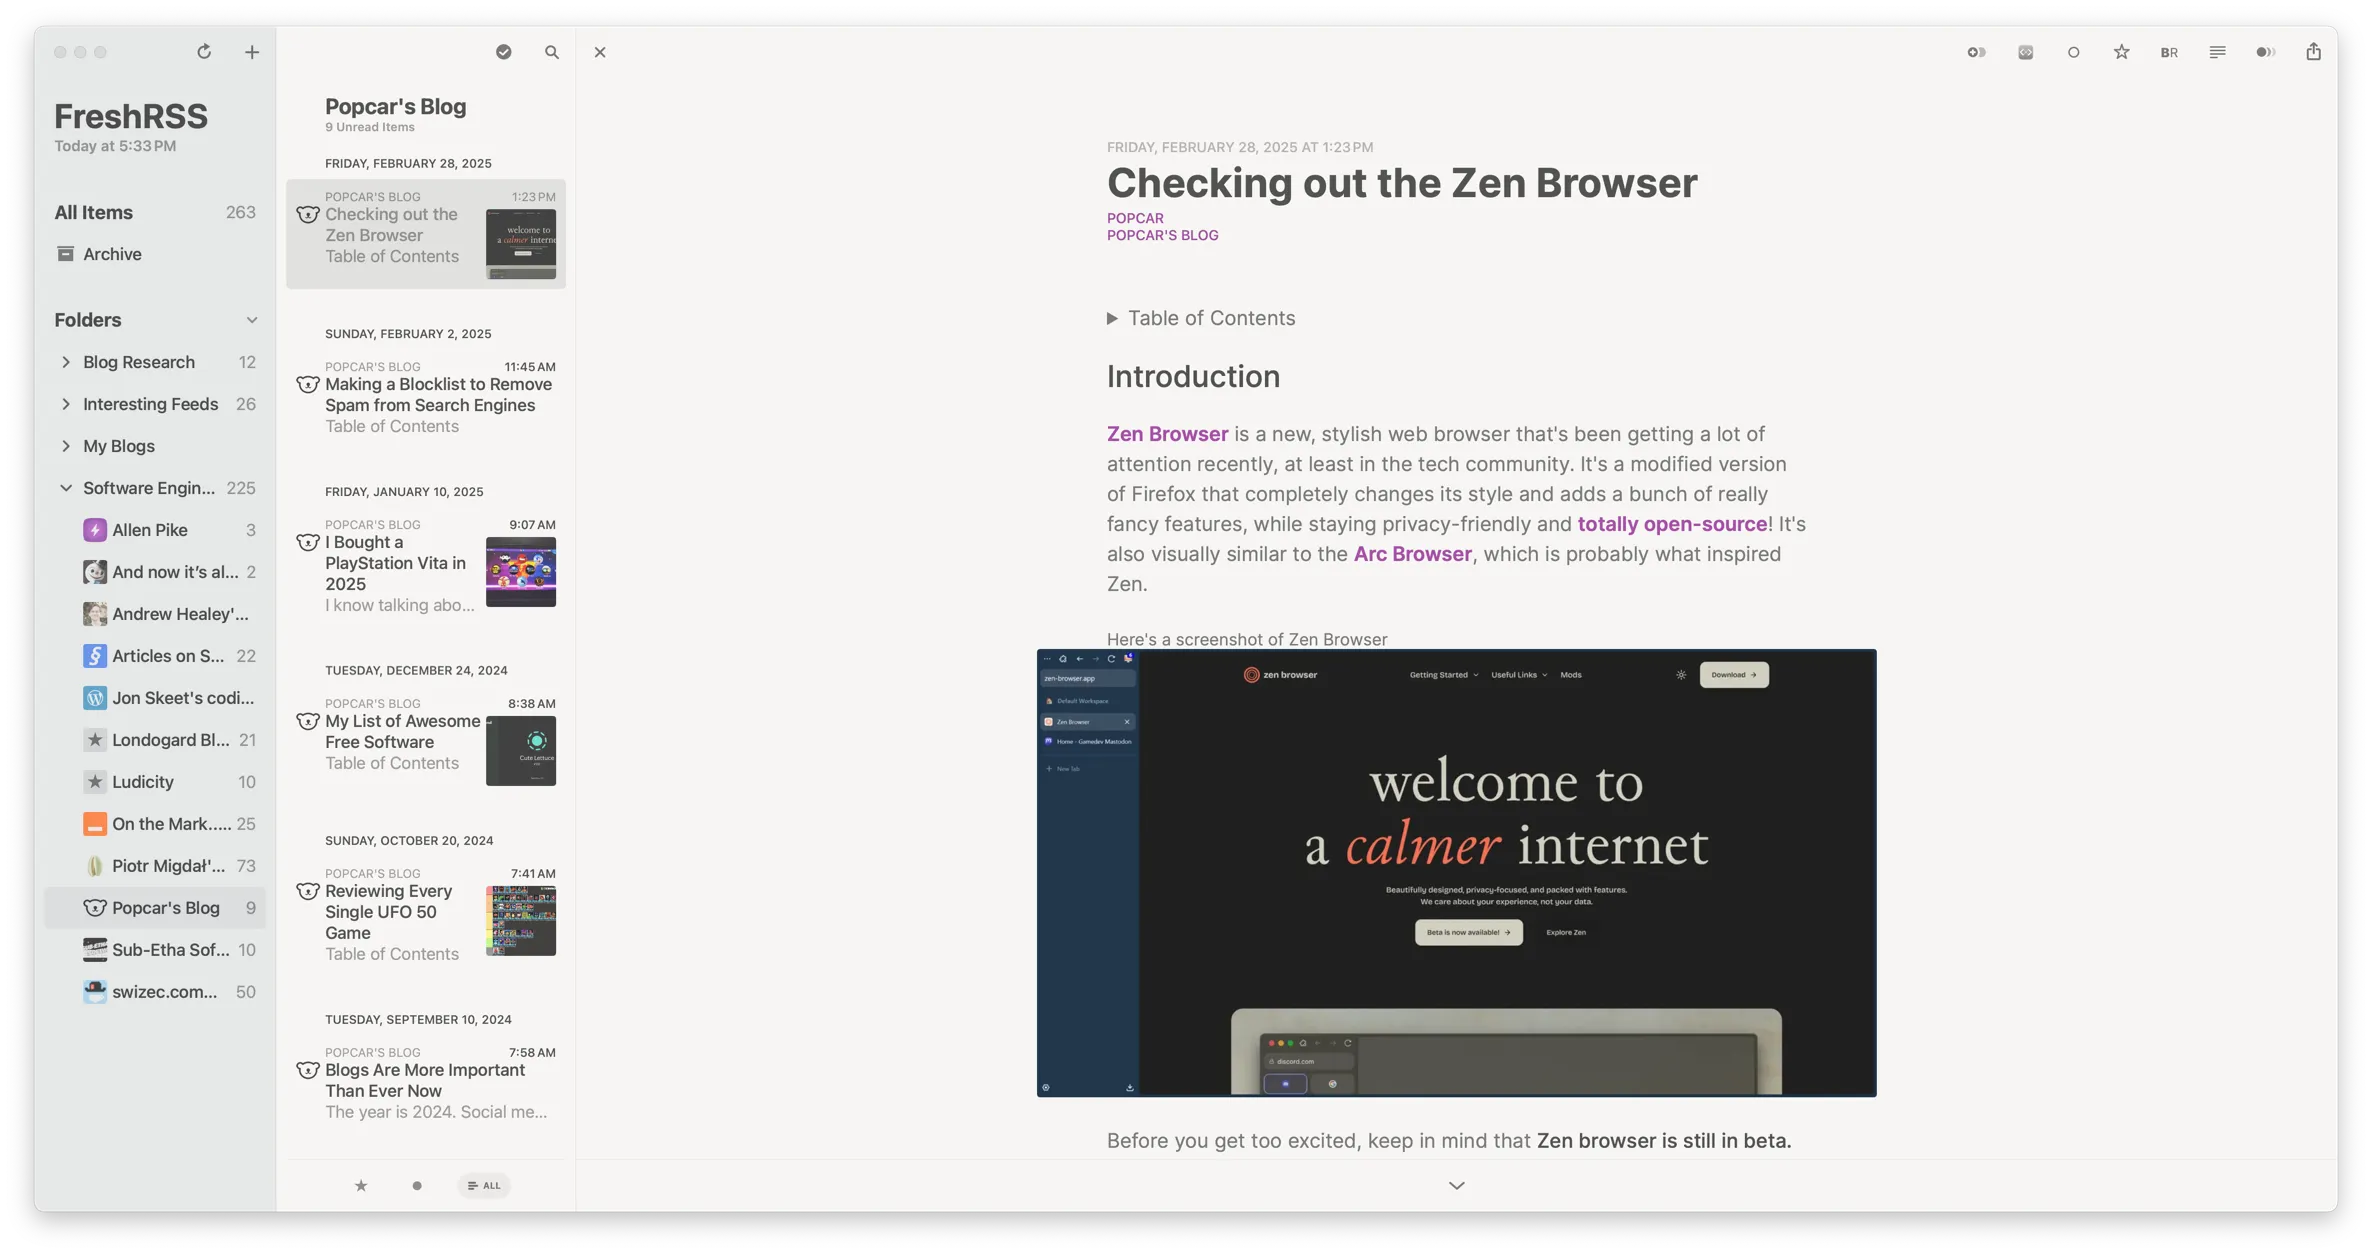This screenshot has height=1254, width=2372.
Task: Switch to the starred items filter
Action: 361,1185
